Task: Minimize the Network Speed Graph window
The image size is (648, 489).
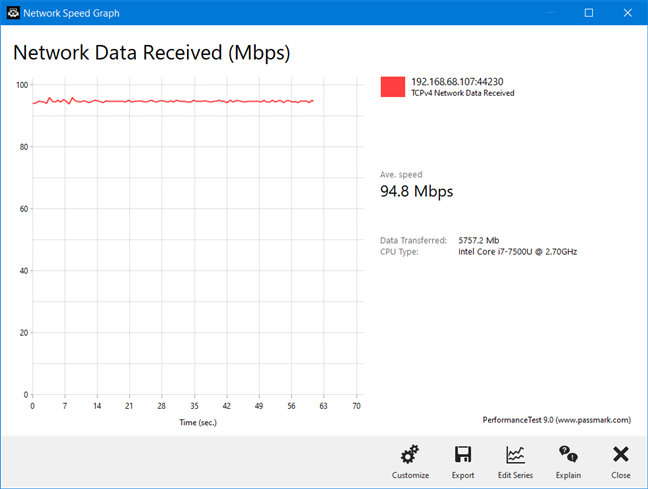Action: click(x=550, y=13)
